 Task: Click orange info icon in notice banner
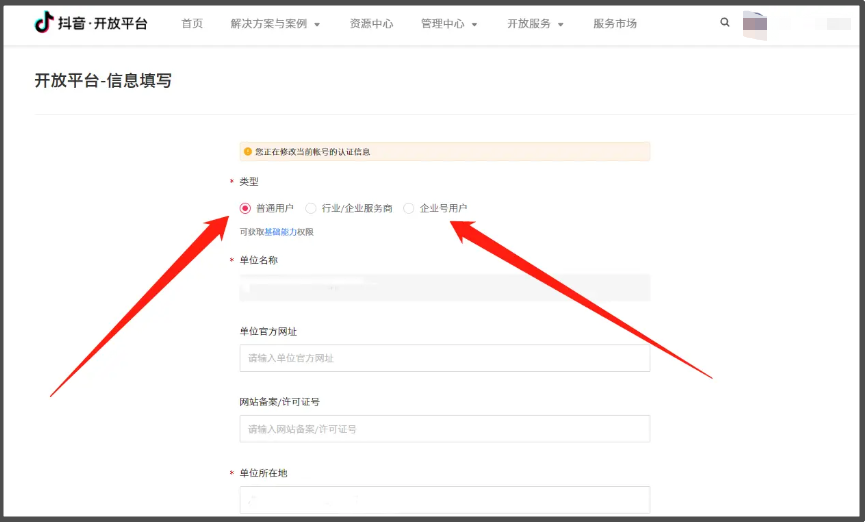[x=248, y=152]
